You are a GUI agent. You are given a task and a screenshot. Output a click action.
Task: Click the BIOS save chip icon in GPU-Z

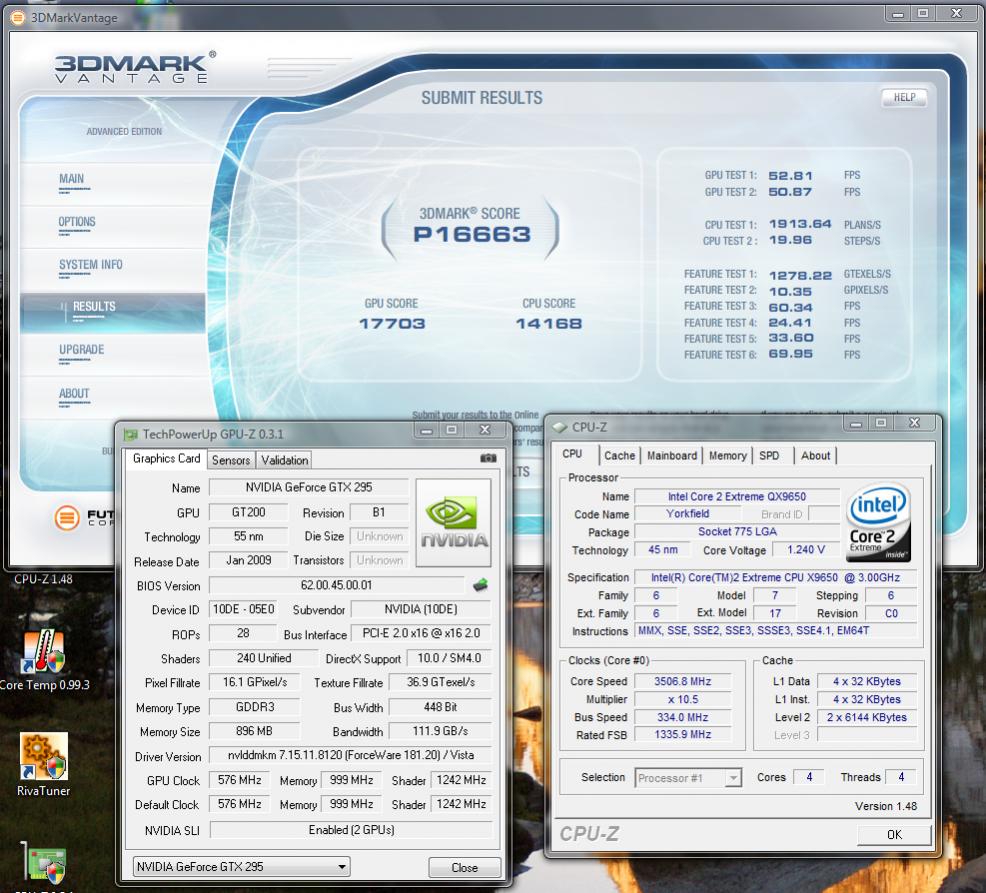(480, 585)
